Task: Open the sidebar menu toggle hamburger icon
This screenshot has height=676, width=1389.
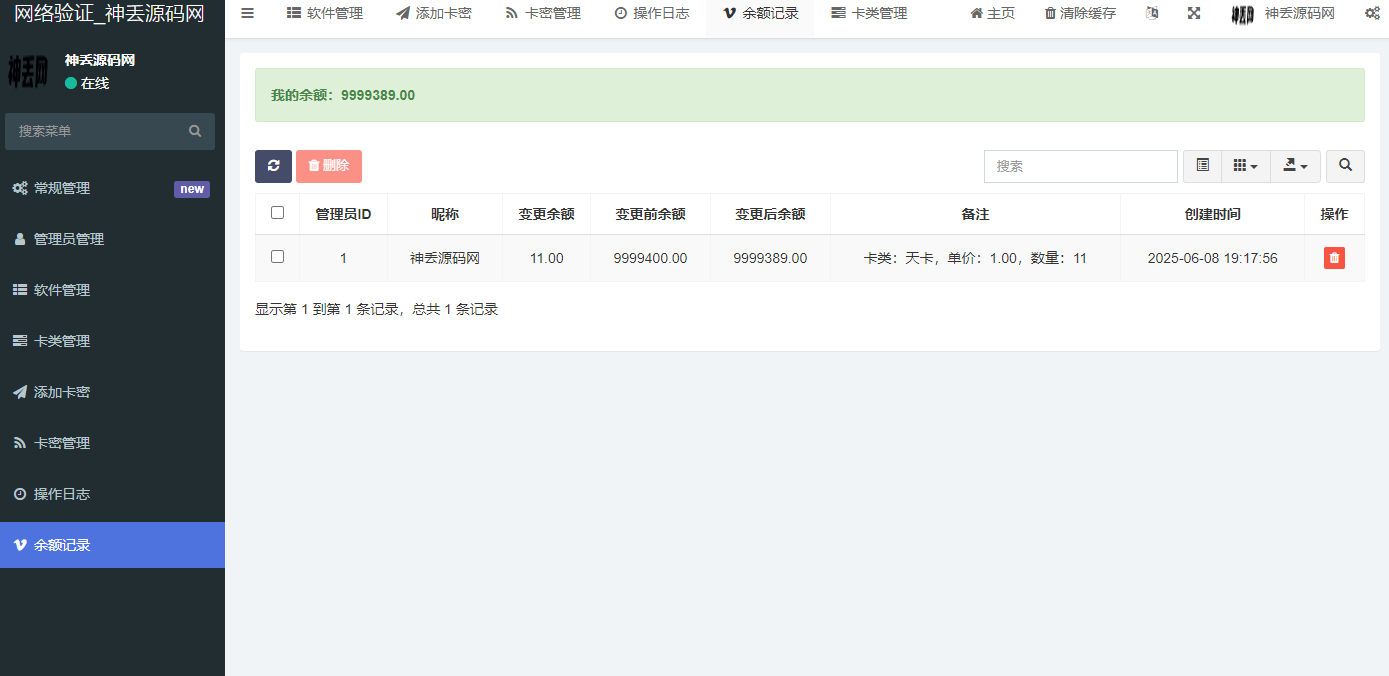Action: click(247, 13)
